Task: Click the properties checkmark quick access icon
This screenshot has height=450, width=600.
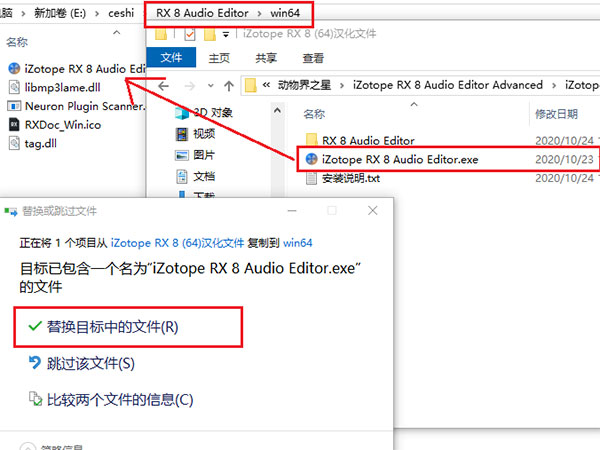Action: click(x=190, y=34)
